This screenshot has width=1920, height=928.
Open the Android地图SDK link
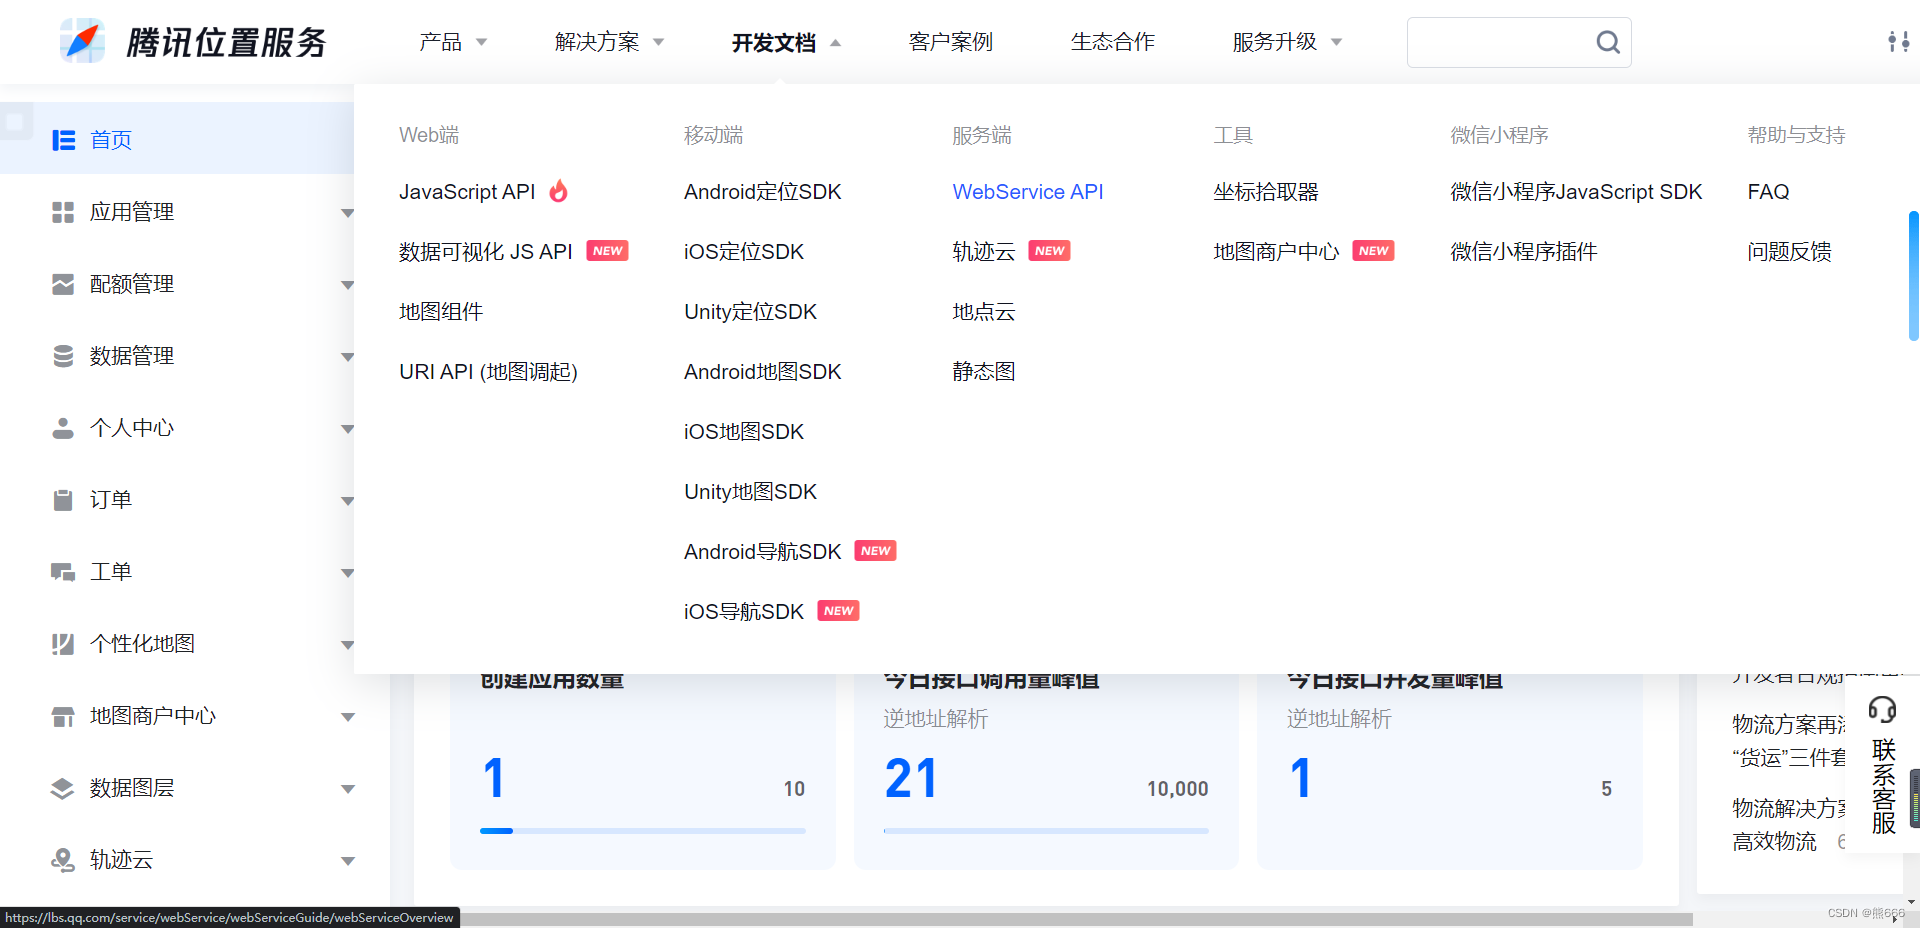763,372
